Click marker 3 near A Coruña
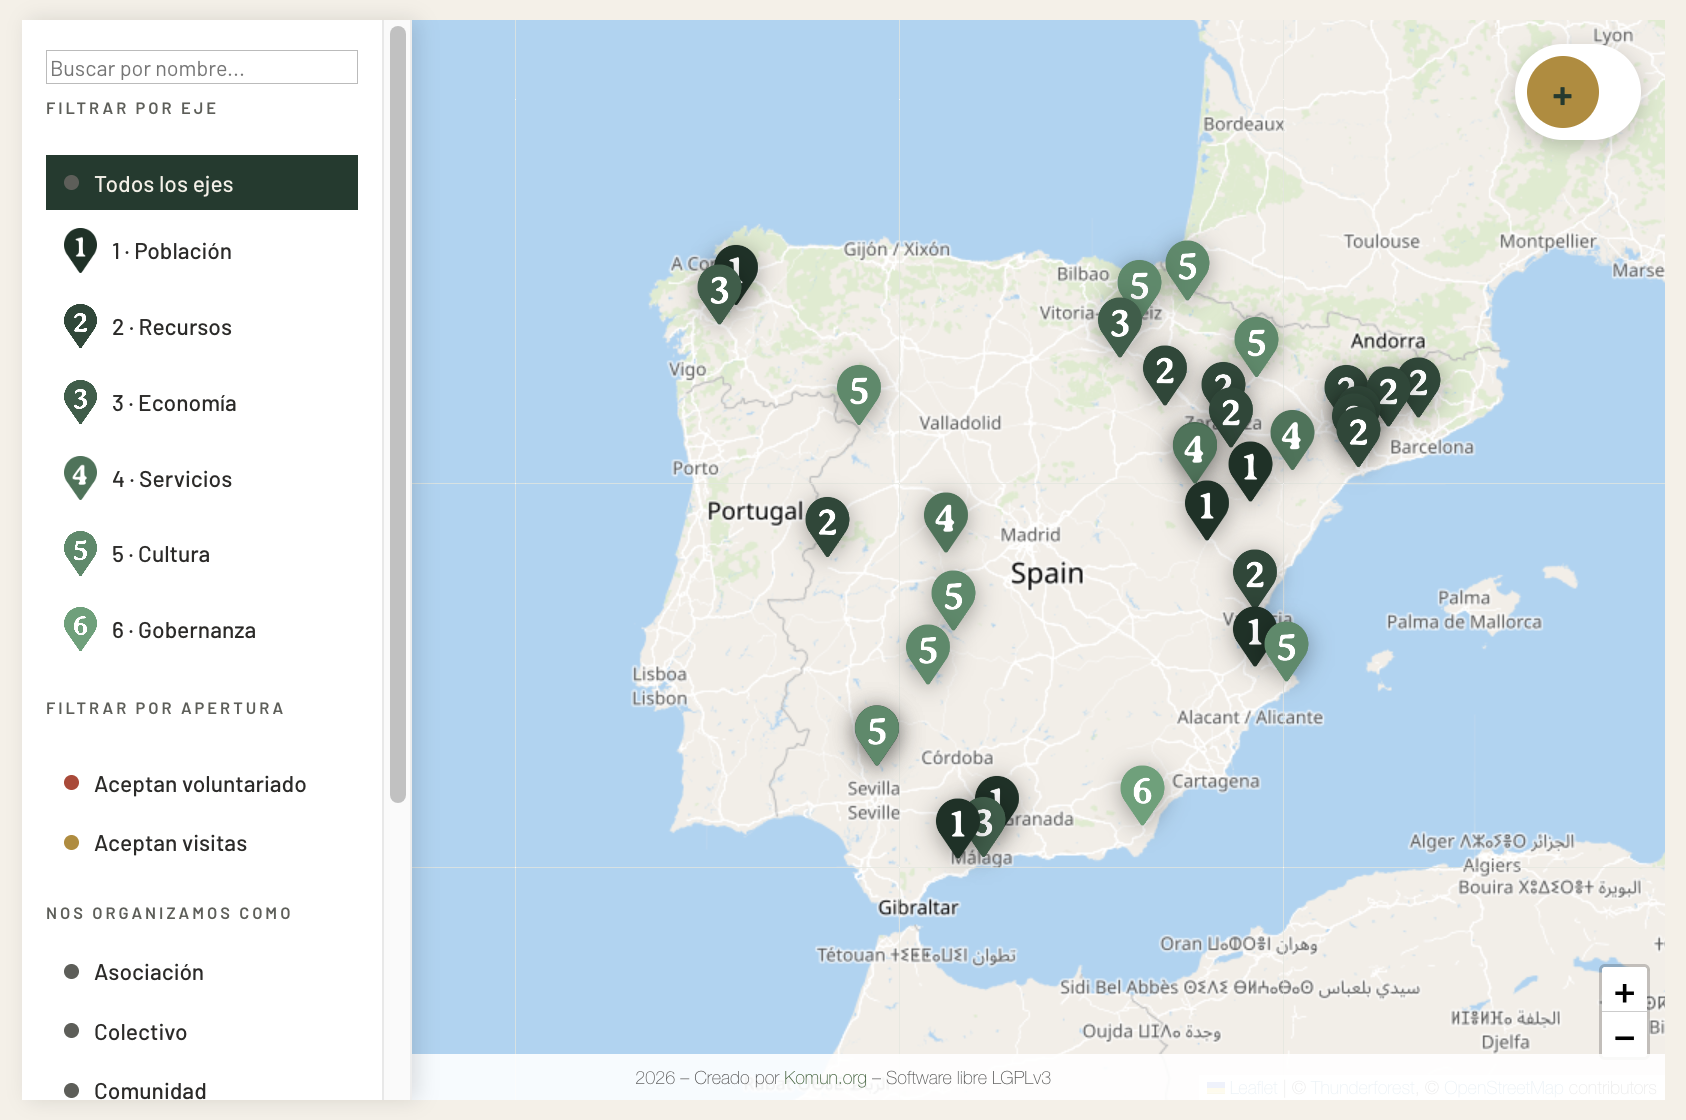 click(x=718, y=293)
